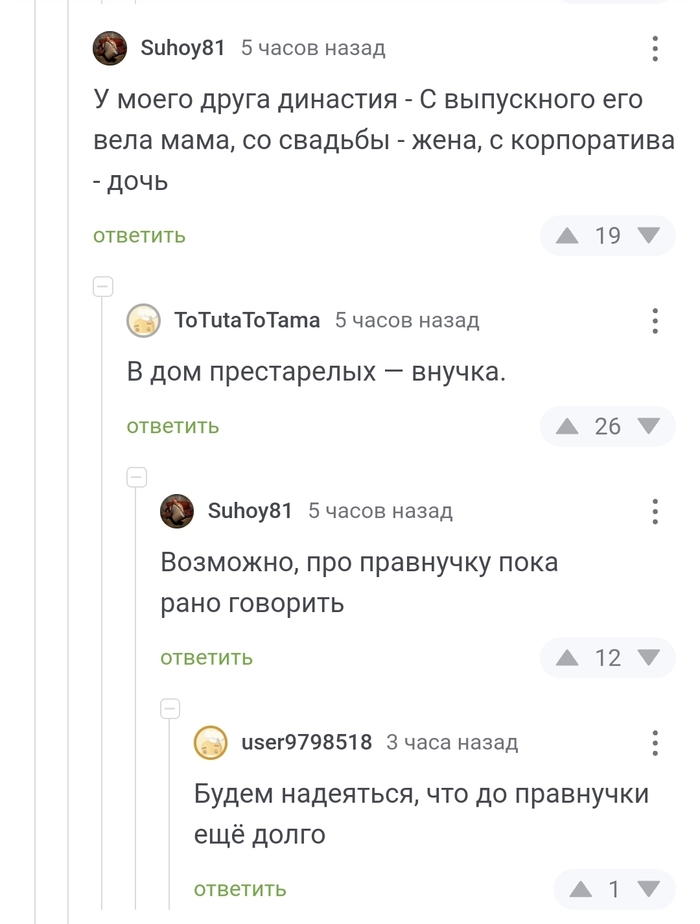Open three-dot menu on user9798518's comment
Viewport: 700px width, 924px height.
coord(655,743)
